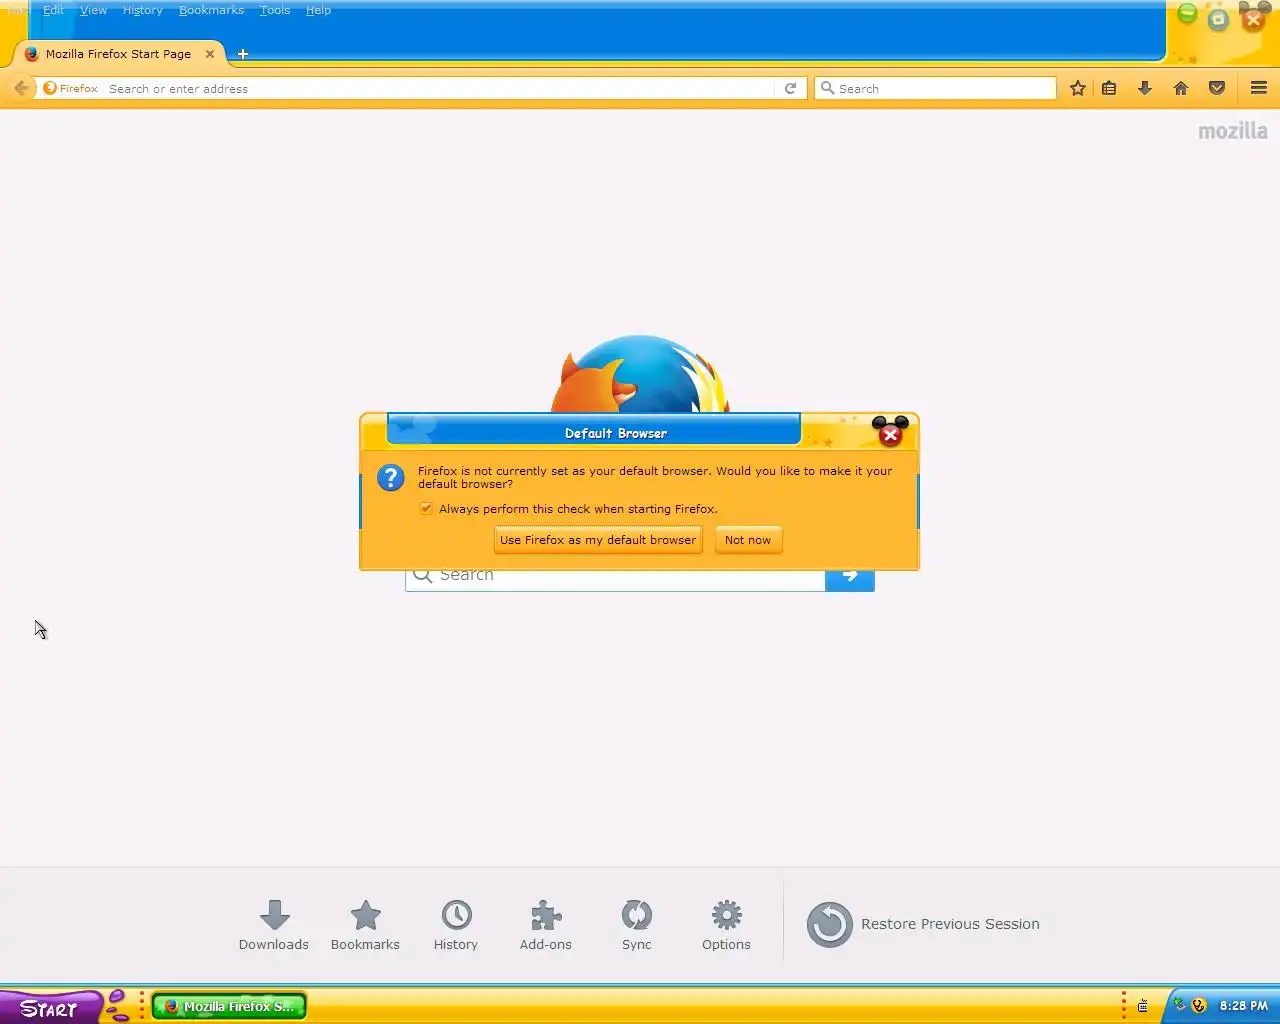Show your bookmarks list icon in toolbar
This screenshot has height=1024, width=1280.
pyautogui.click(x=1109, y=88)
